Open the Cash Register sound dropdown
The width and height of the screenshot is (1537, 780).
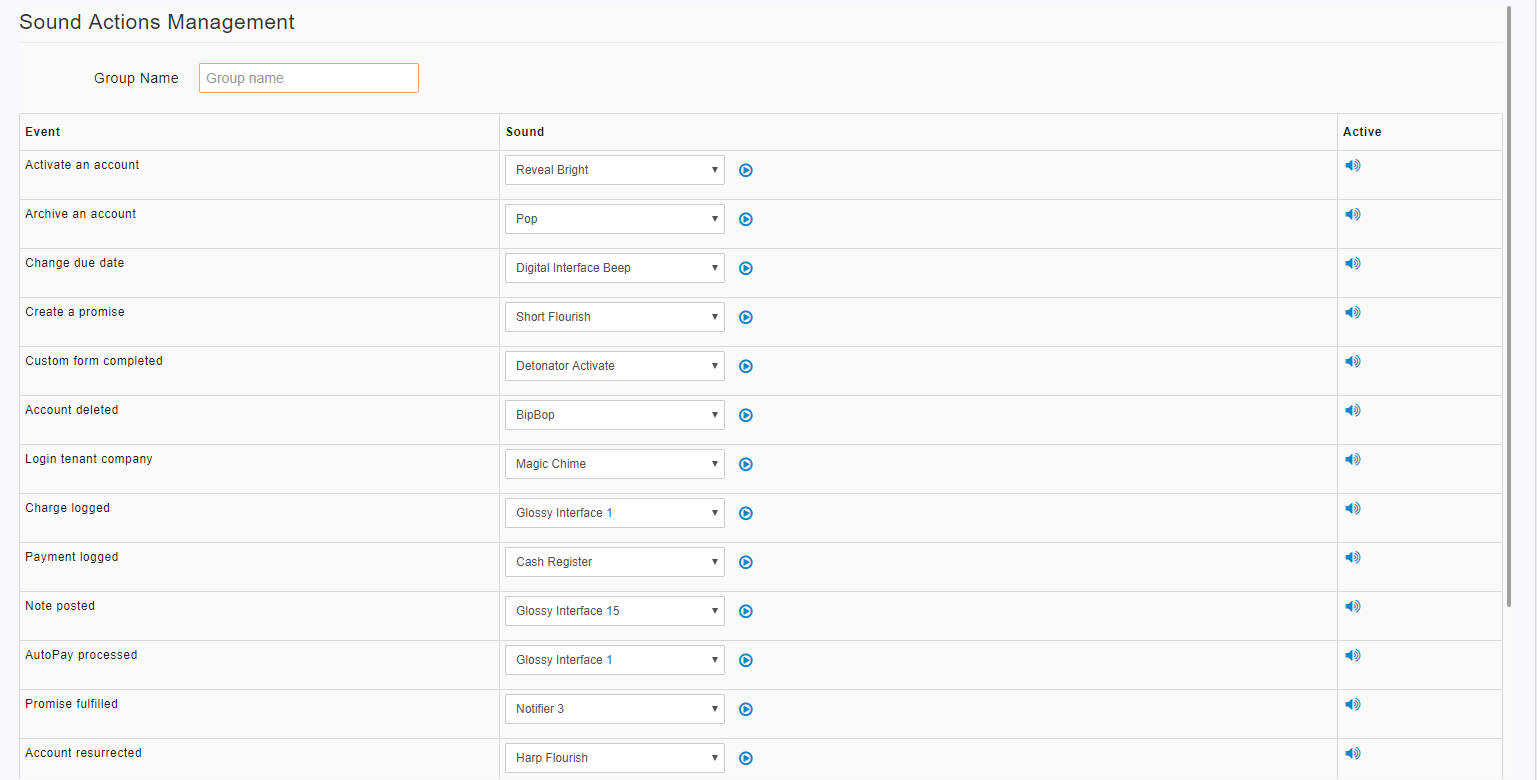click(x=615, y=562)
